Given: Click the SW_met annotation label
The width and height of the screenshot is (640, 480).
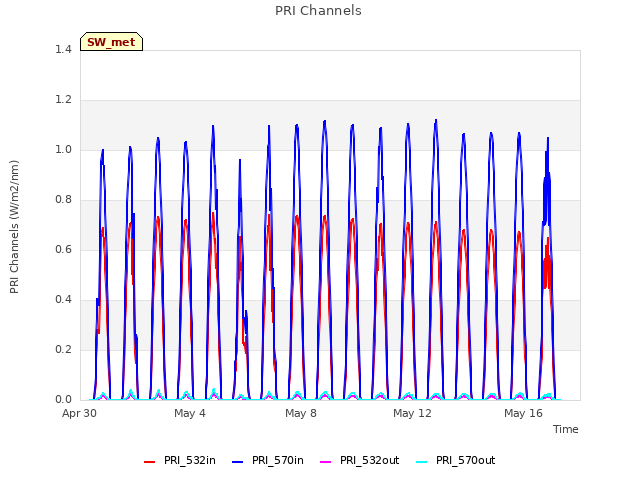Looking at the screenshot, I should [111, 42].
